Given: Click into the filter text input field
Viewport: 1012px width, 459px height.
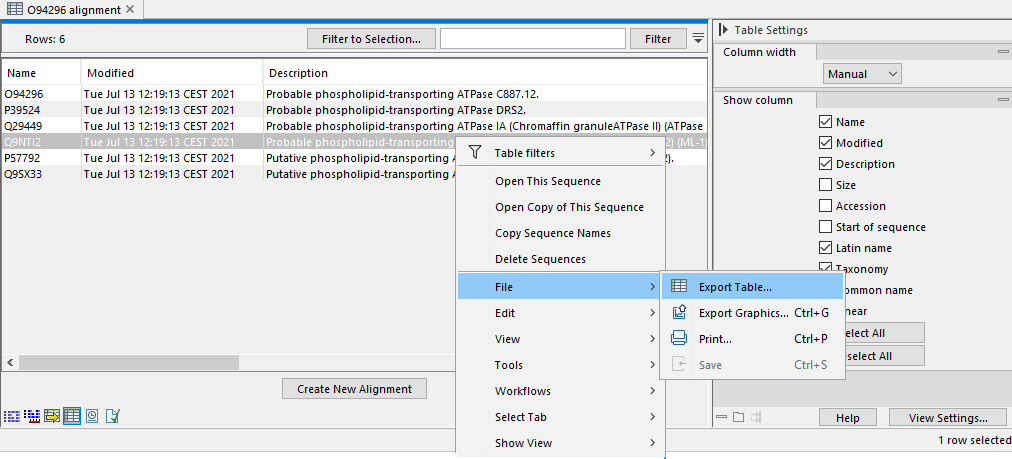Looking at the screenshot, I should tap(532, 39).
